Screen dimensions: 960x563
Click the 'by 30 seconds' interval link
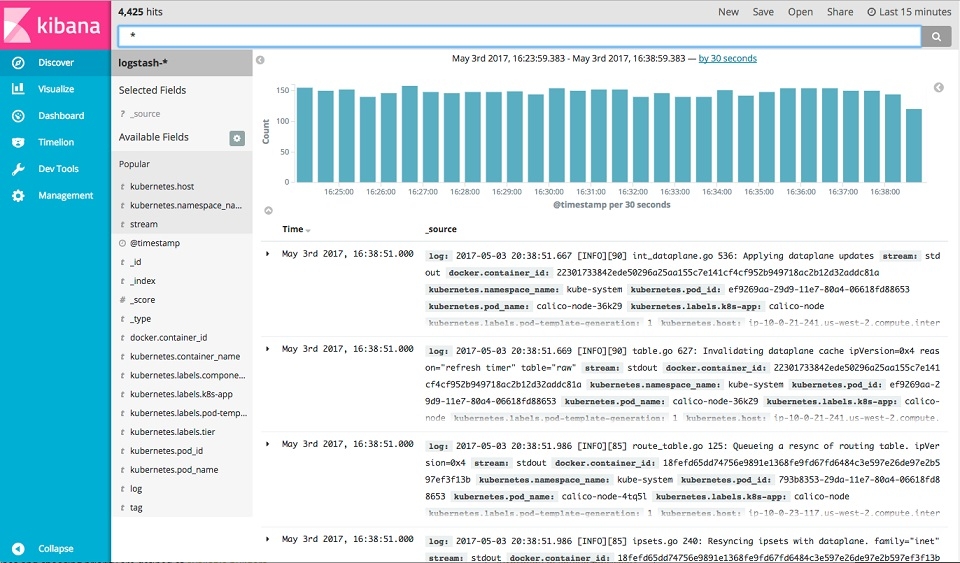point(727,59)
